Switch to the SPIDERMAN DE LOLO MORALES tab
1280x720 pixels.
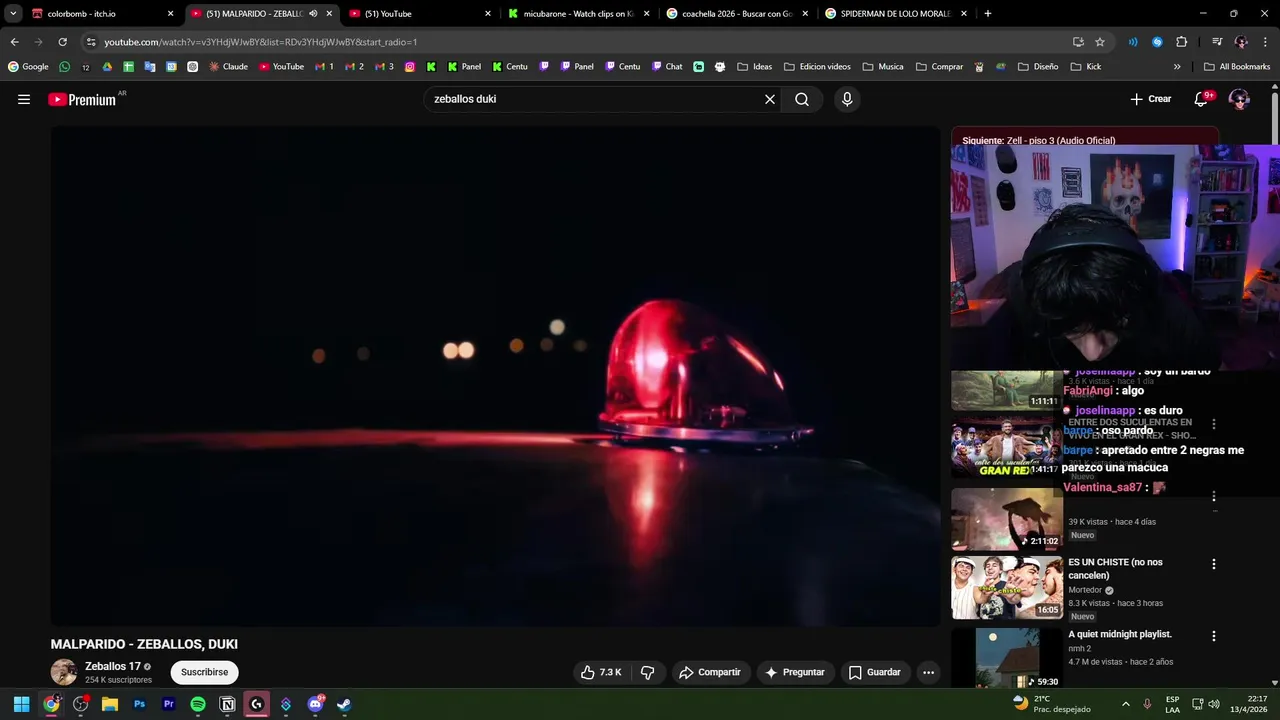tap(896, 14)
